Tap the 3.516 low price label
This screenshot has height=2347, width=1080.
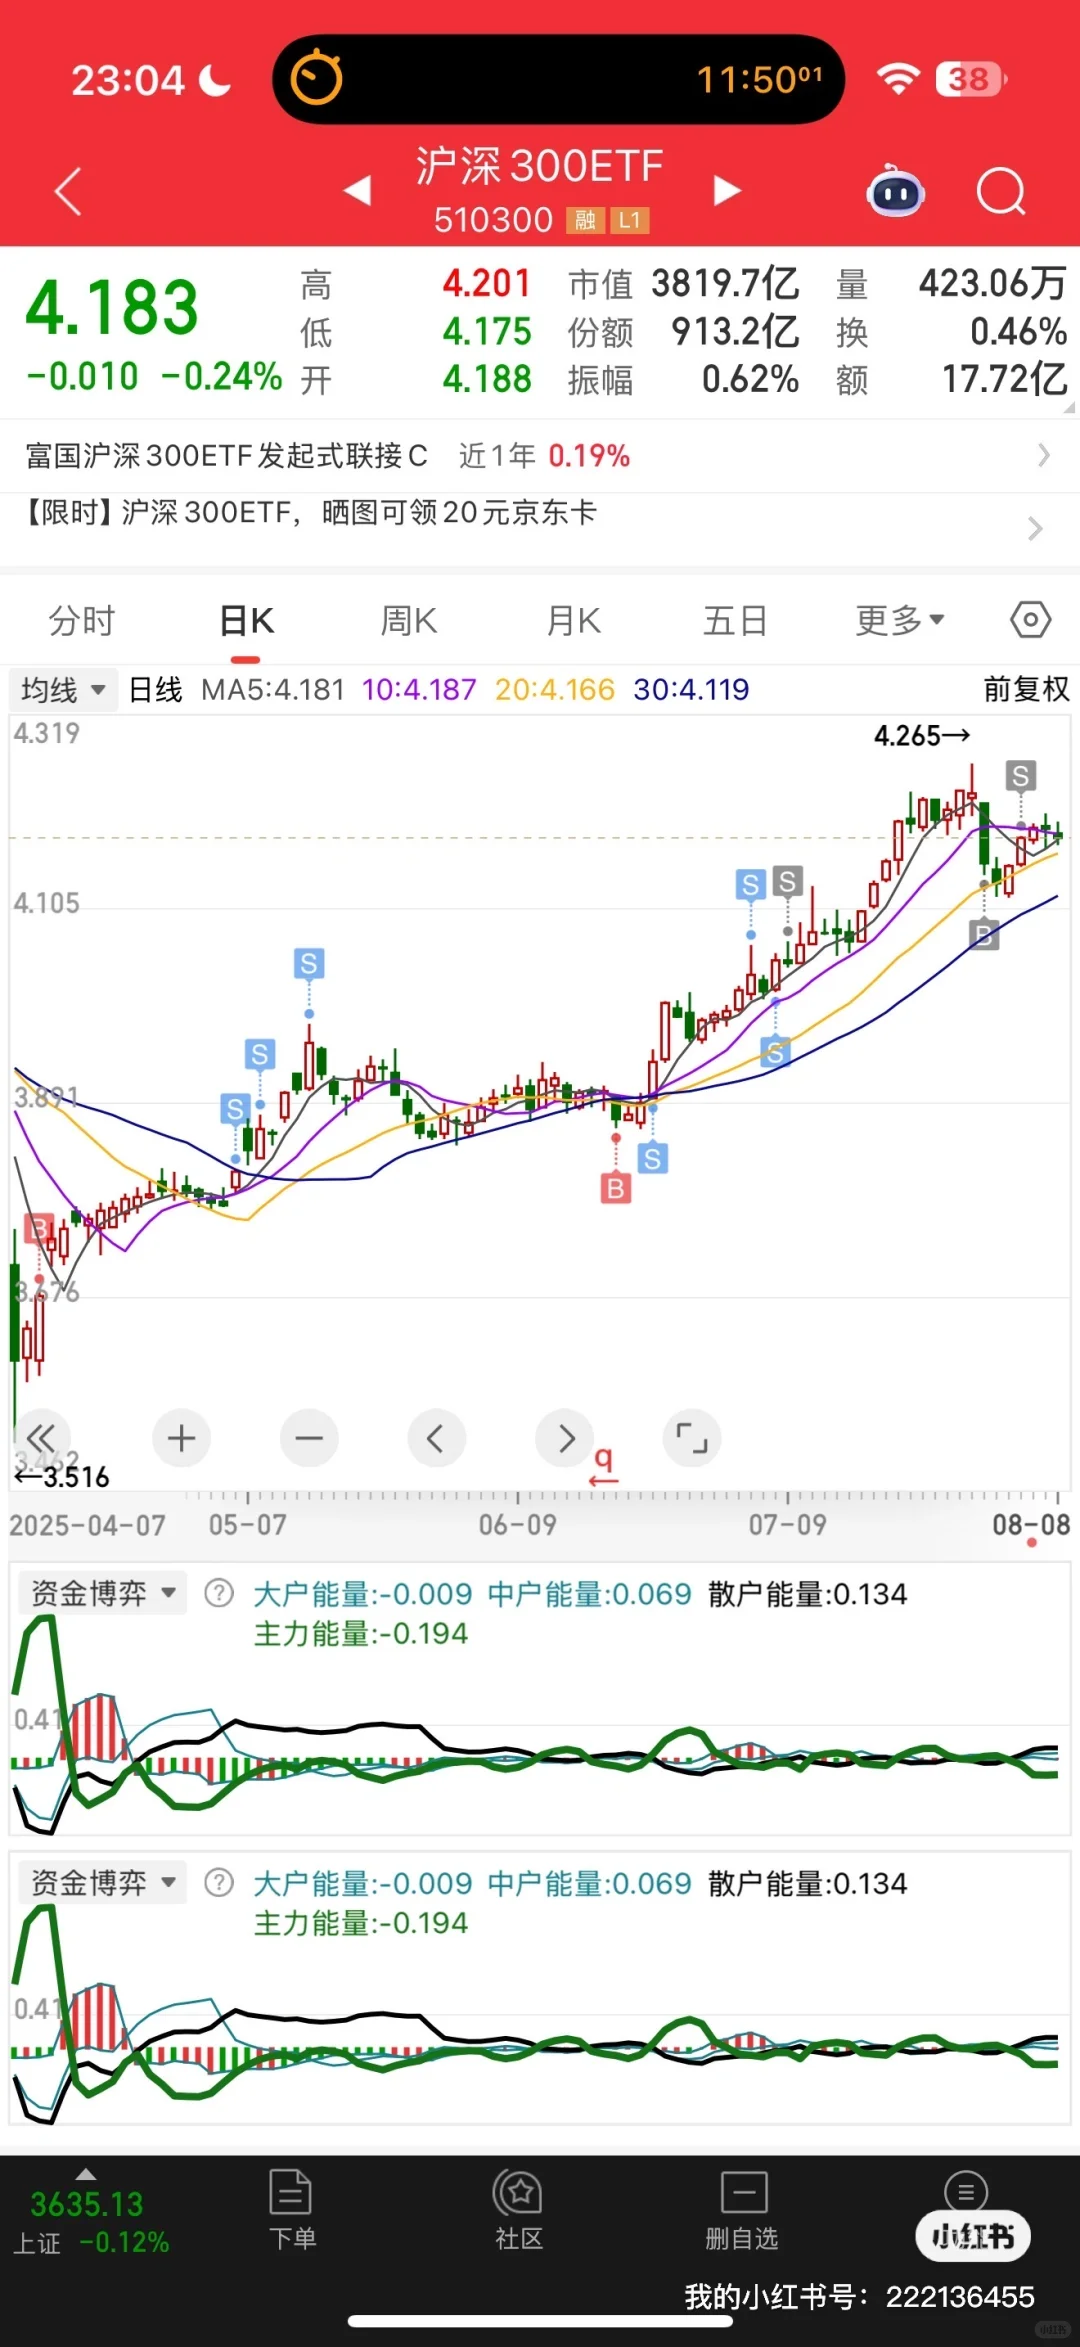(x=63, y=1477)
